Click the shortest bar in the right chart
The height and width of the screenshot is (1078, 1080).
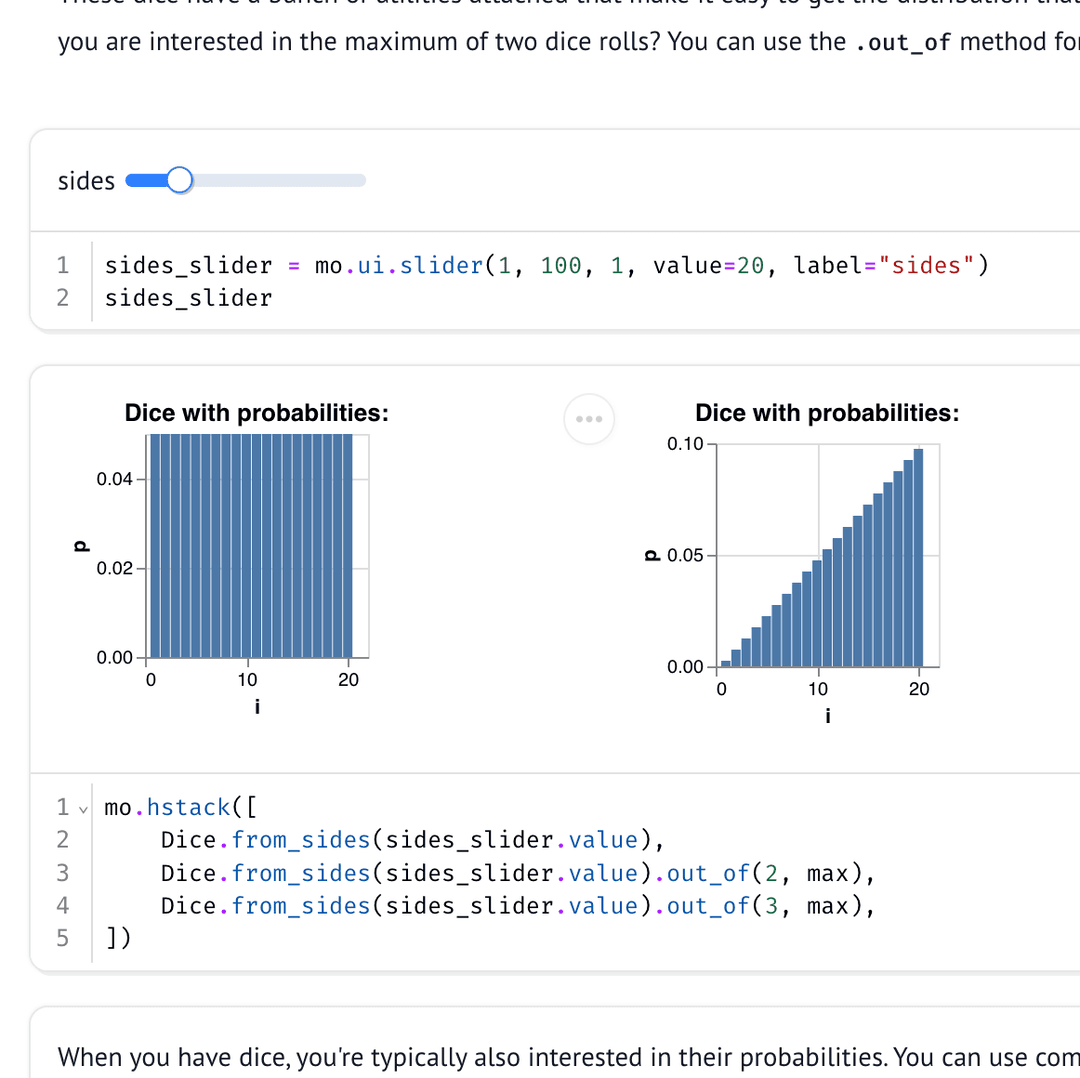tap(726, 664)
